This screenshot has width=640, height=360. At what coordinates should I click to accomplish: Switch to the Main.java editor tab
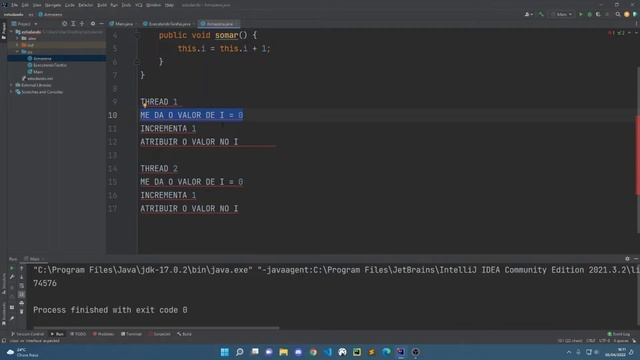coord(121,24)
